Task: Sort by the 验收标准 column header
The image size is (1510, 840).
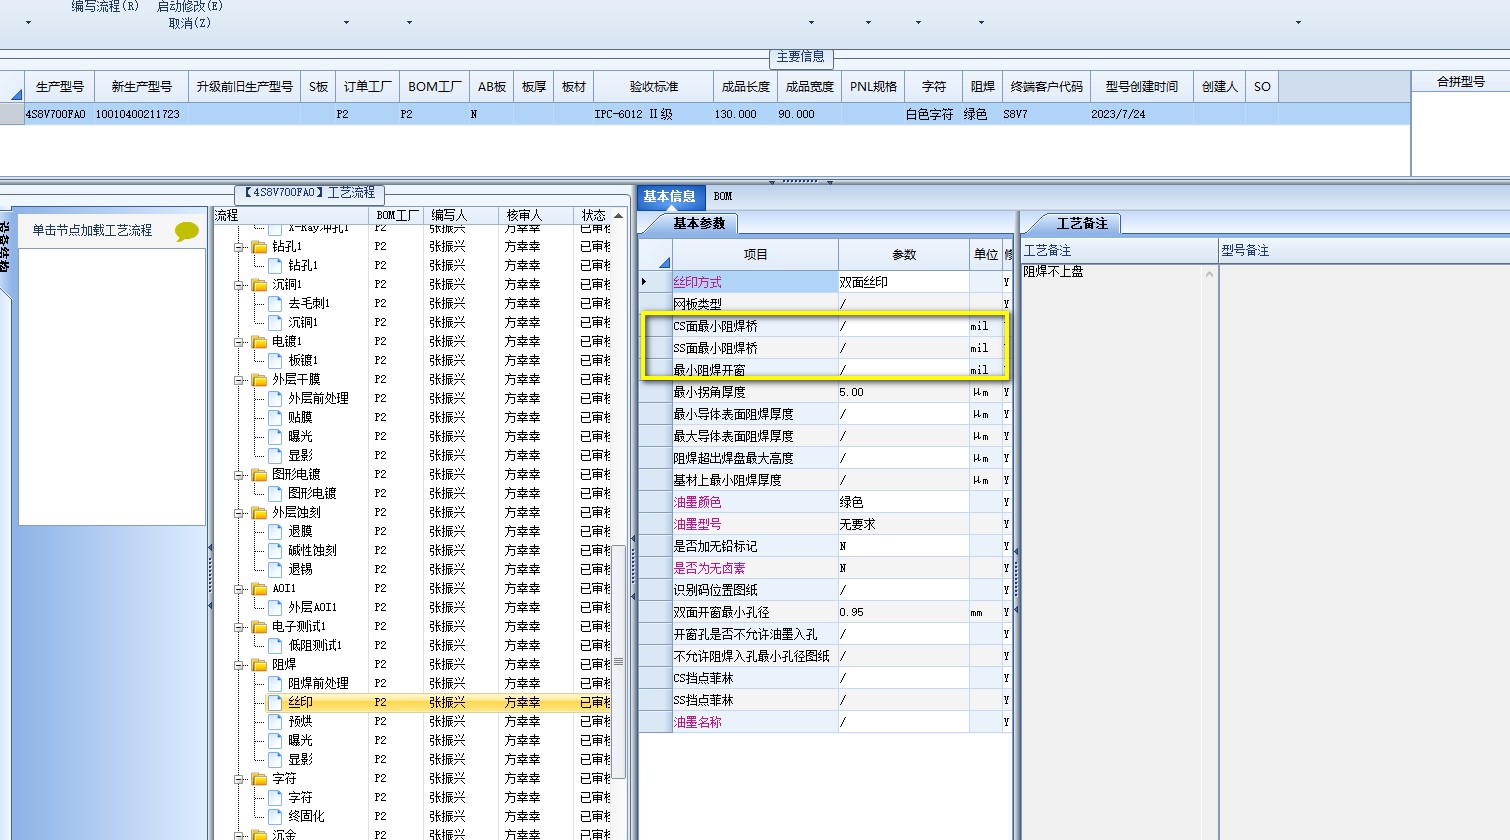Action: (654, 87)
